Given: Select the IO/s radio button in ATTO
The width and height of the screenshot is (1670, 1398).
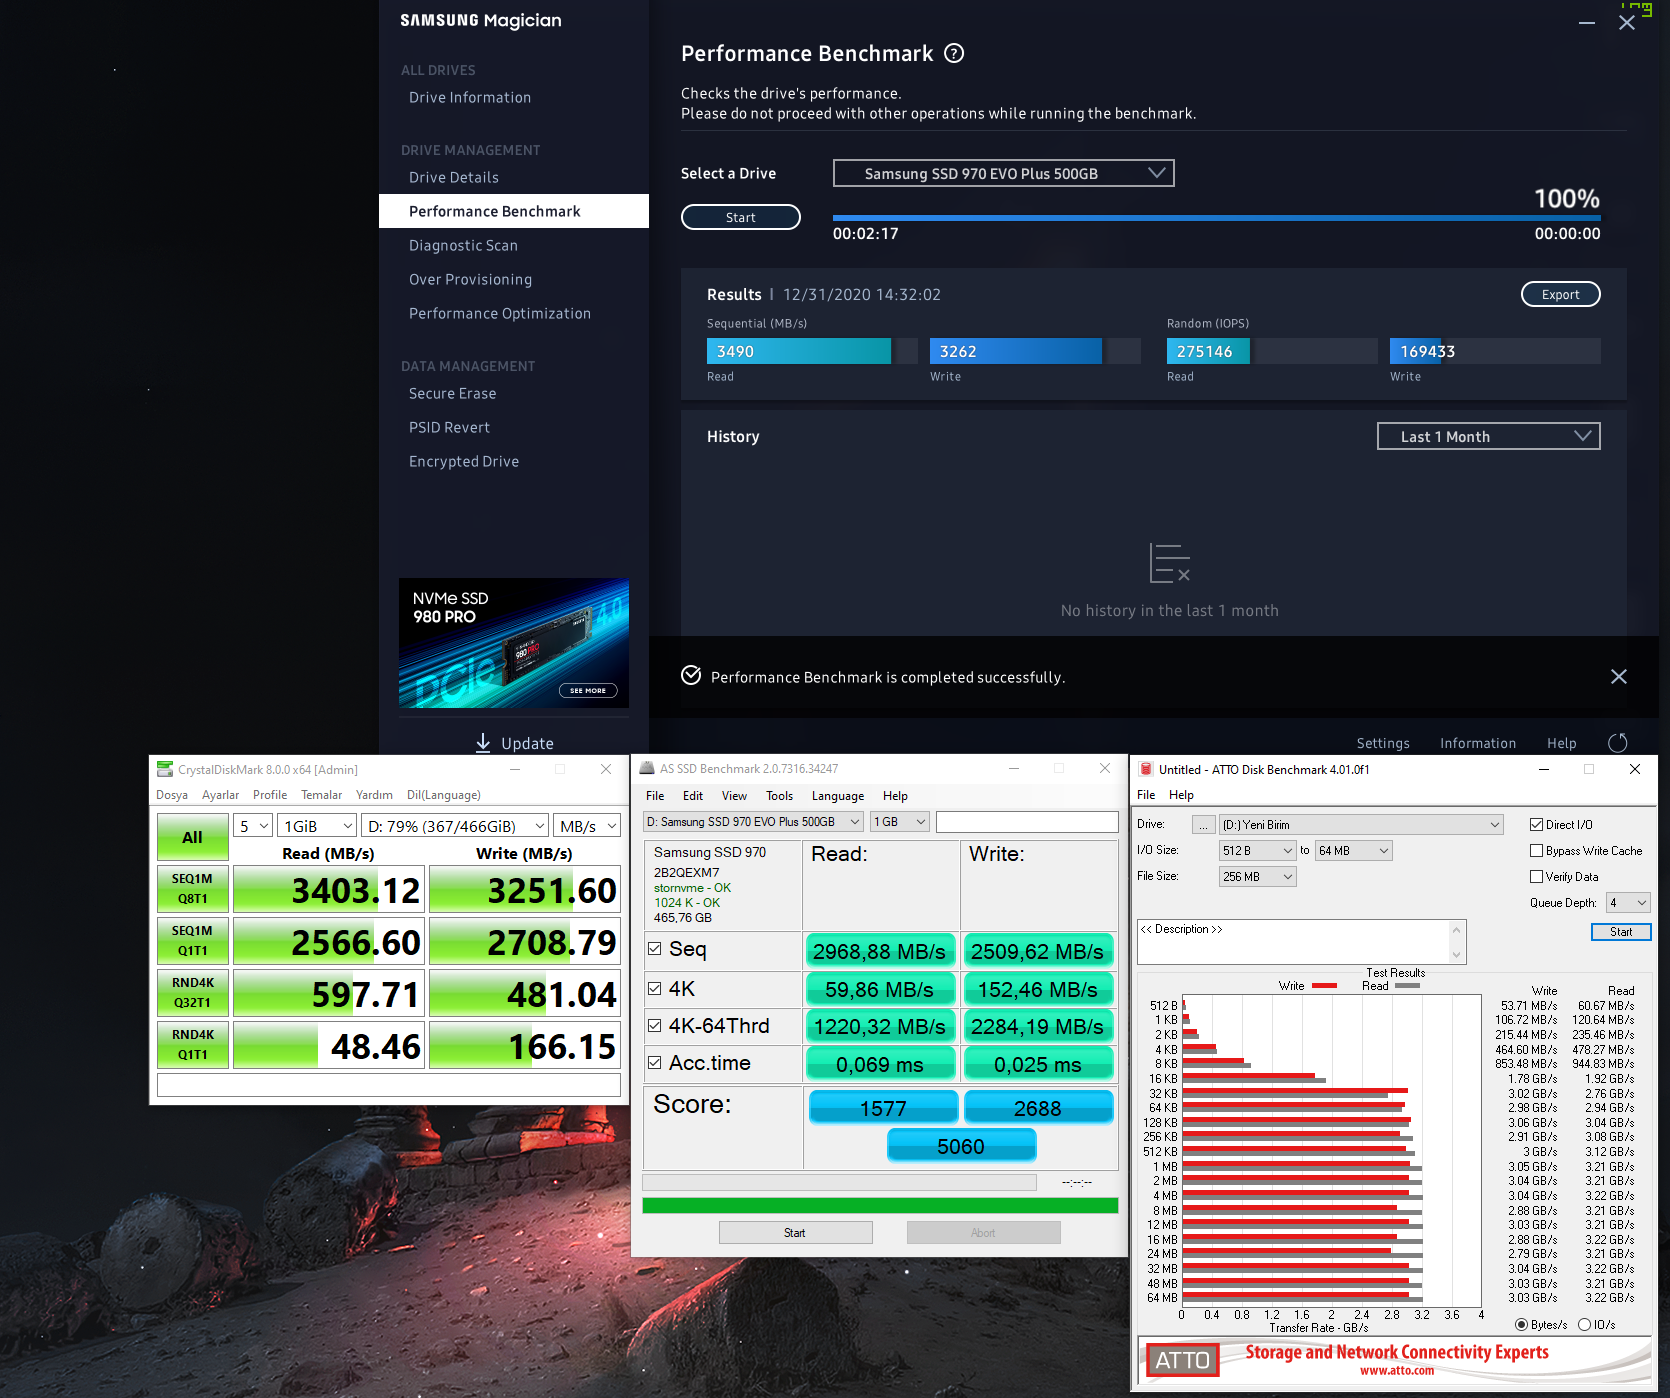Looking at the screenshot, I should (x=1584, y=1324).
